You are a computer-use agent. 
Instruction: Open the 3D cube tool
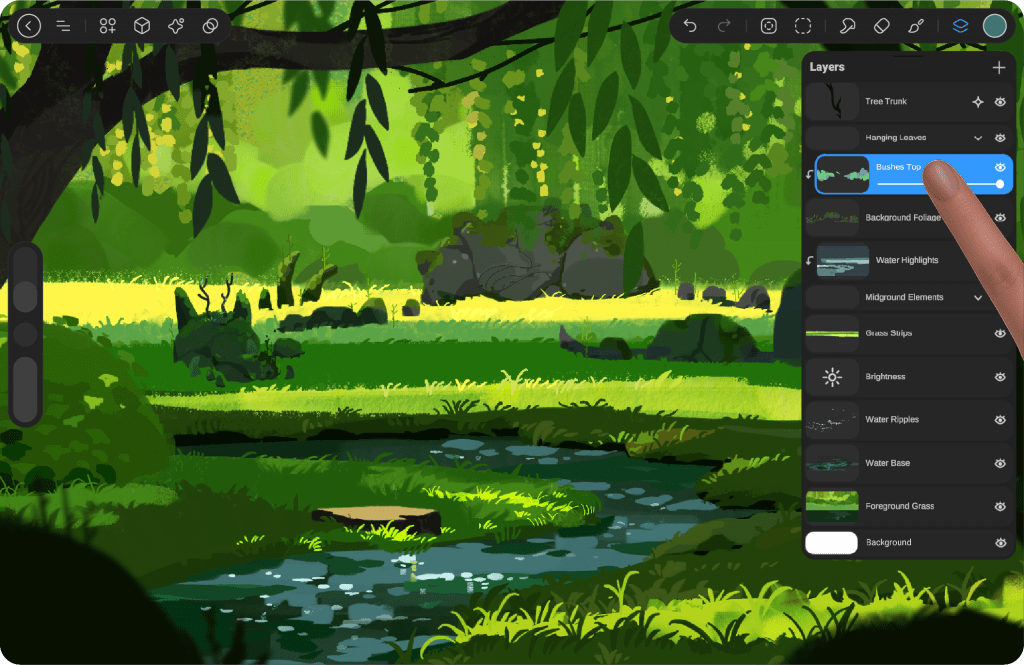click(142, 27)
